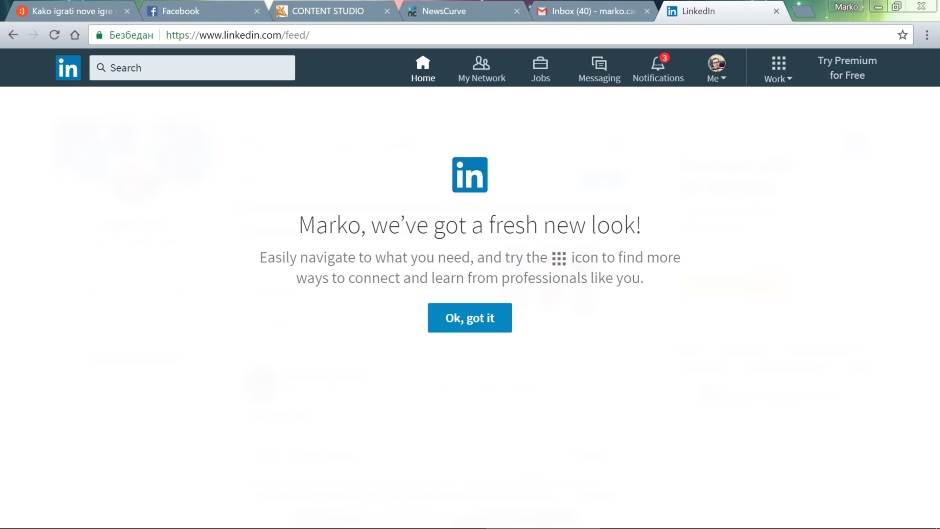
Task: Click the Marko profile button in title bar
Action: tap(845, 7)
